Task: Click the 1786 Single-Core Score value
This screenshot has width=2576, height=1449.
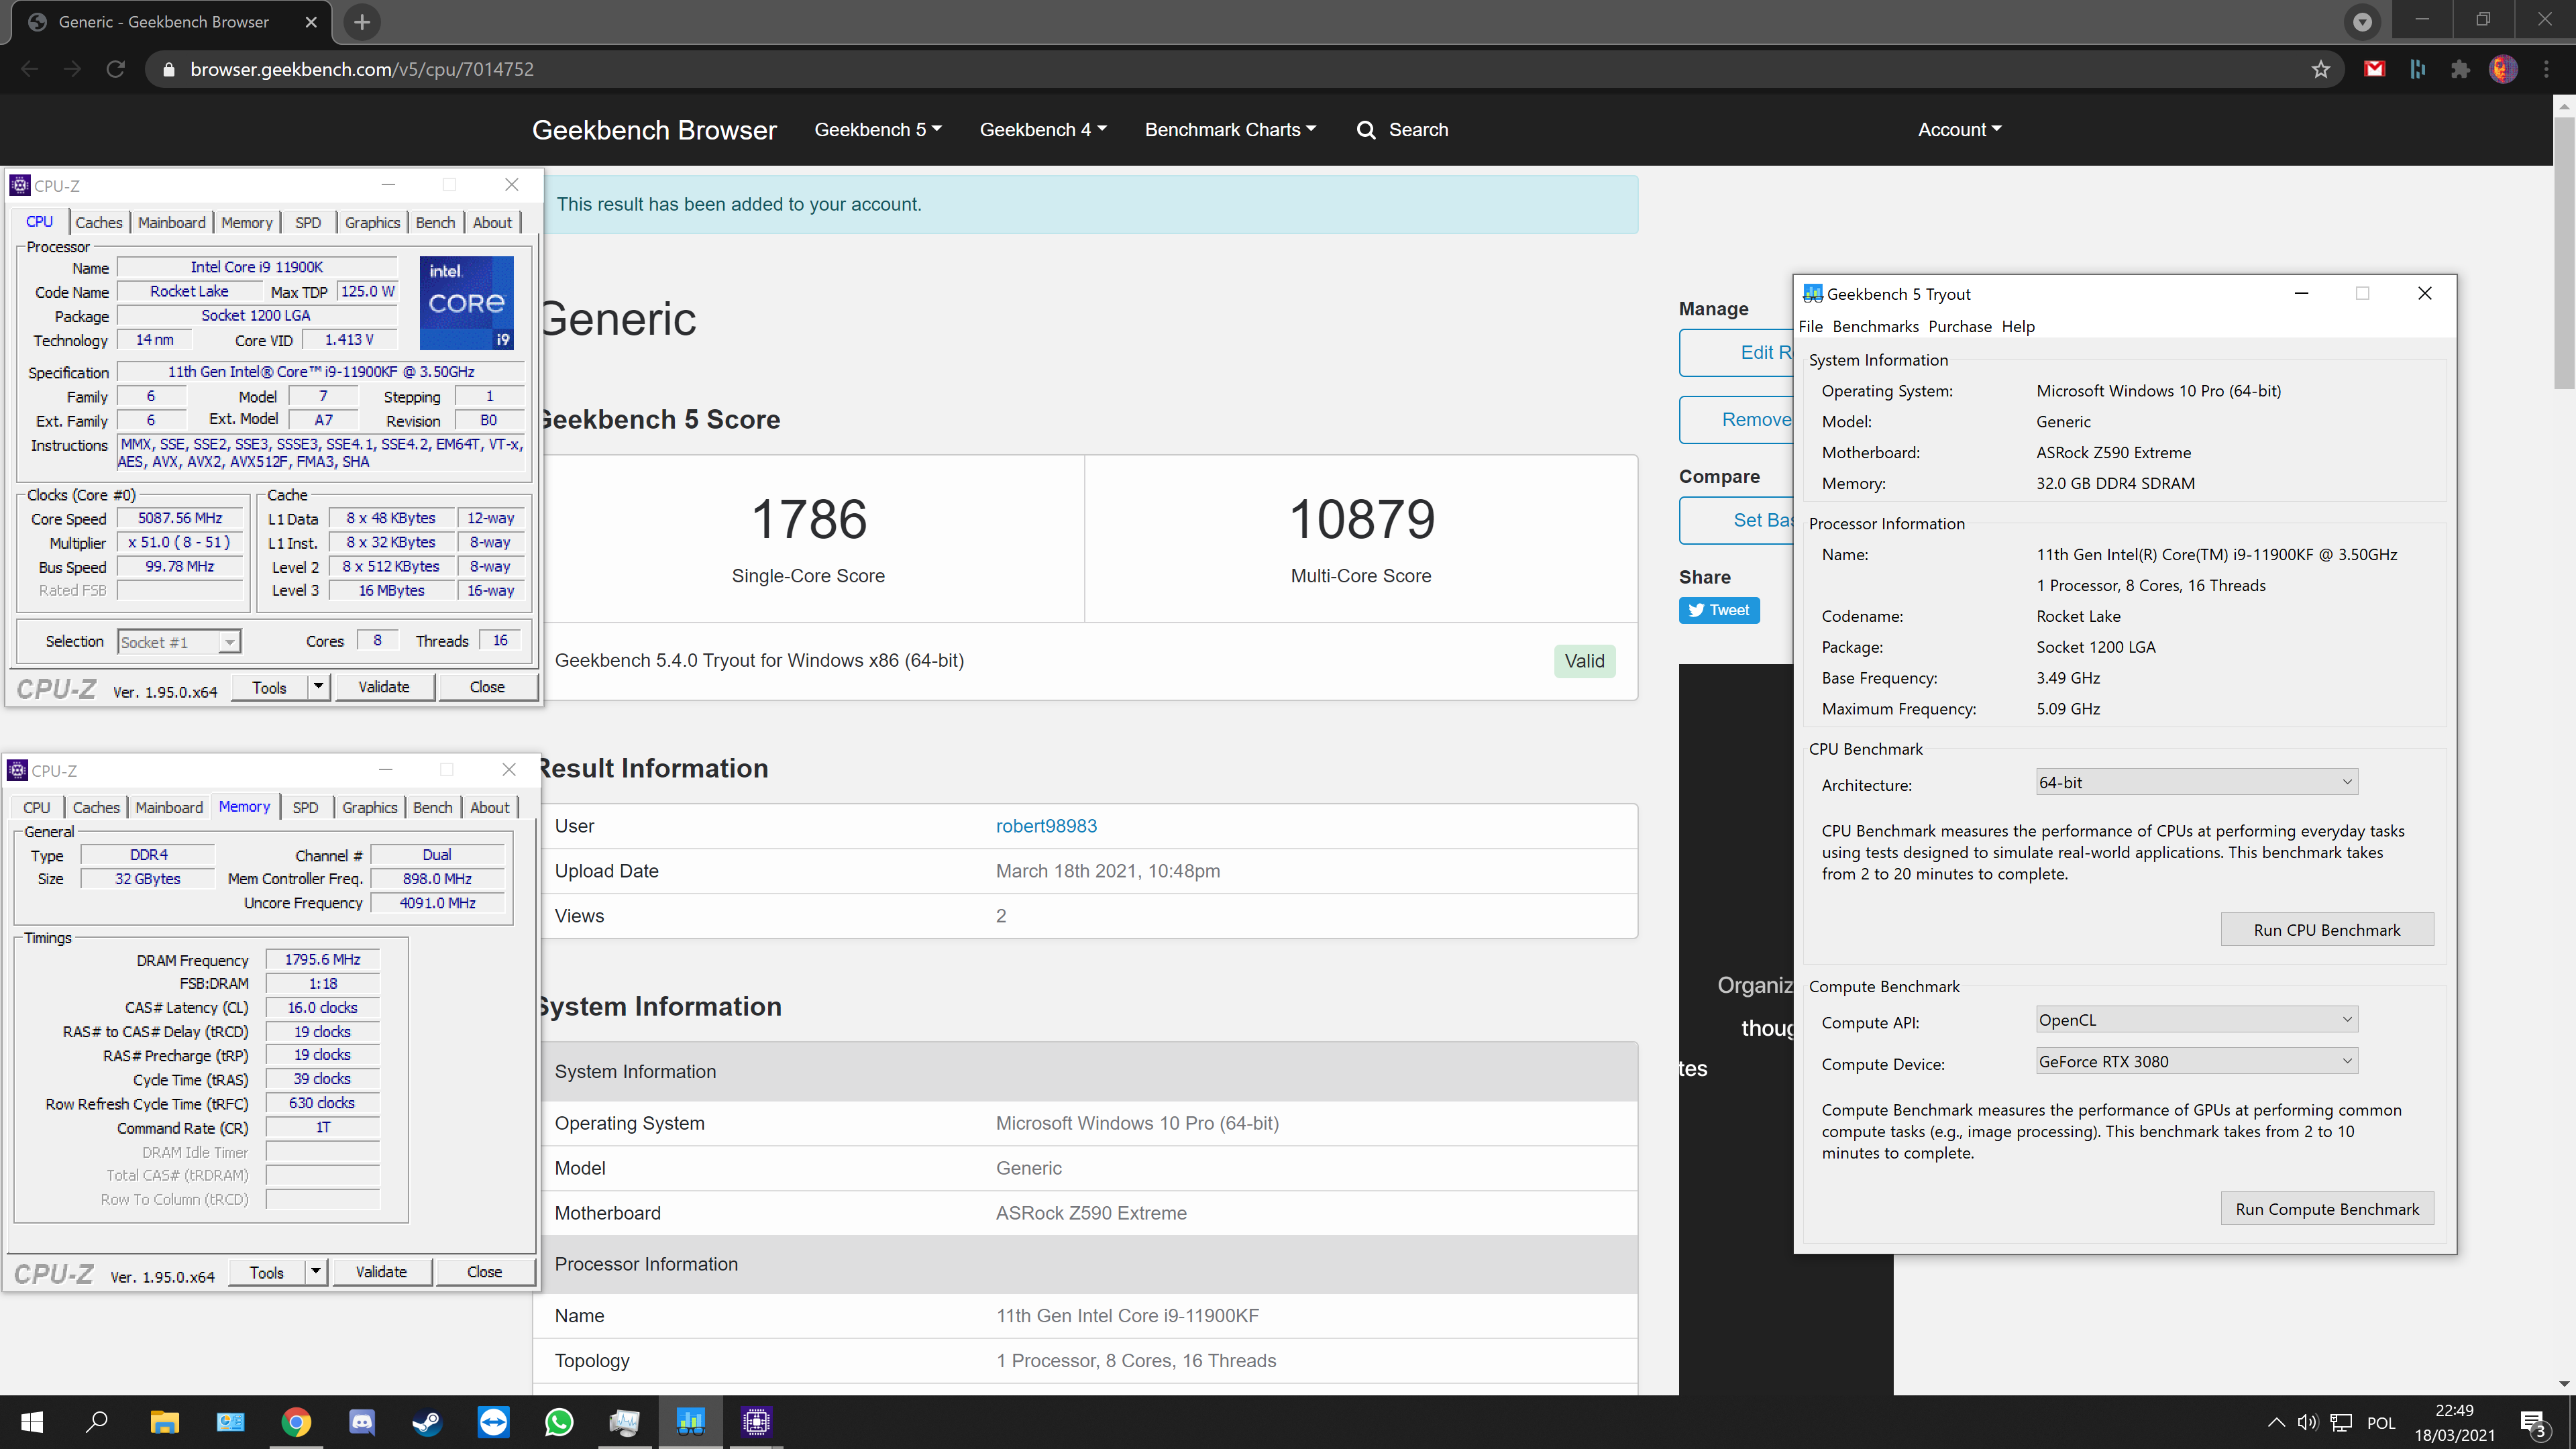Action: [x=808, y=520]
